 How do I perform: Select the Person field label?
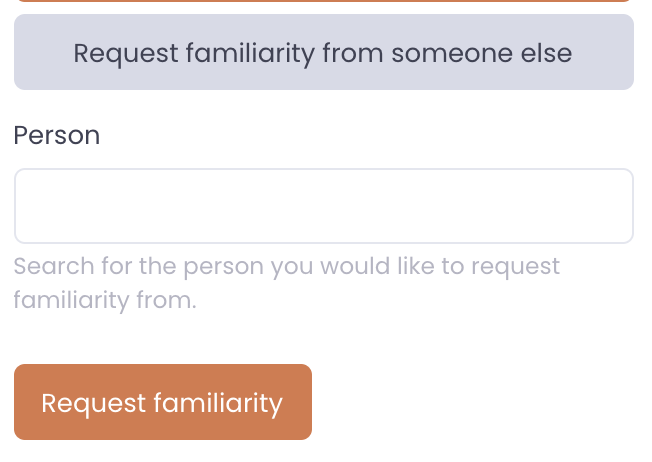57,136
